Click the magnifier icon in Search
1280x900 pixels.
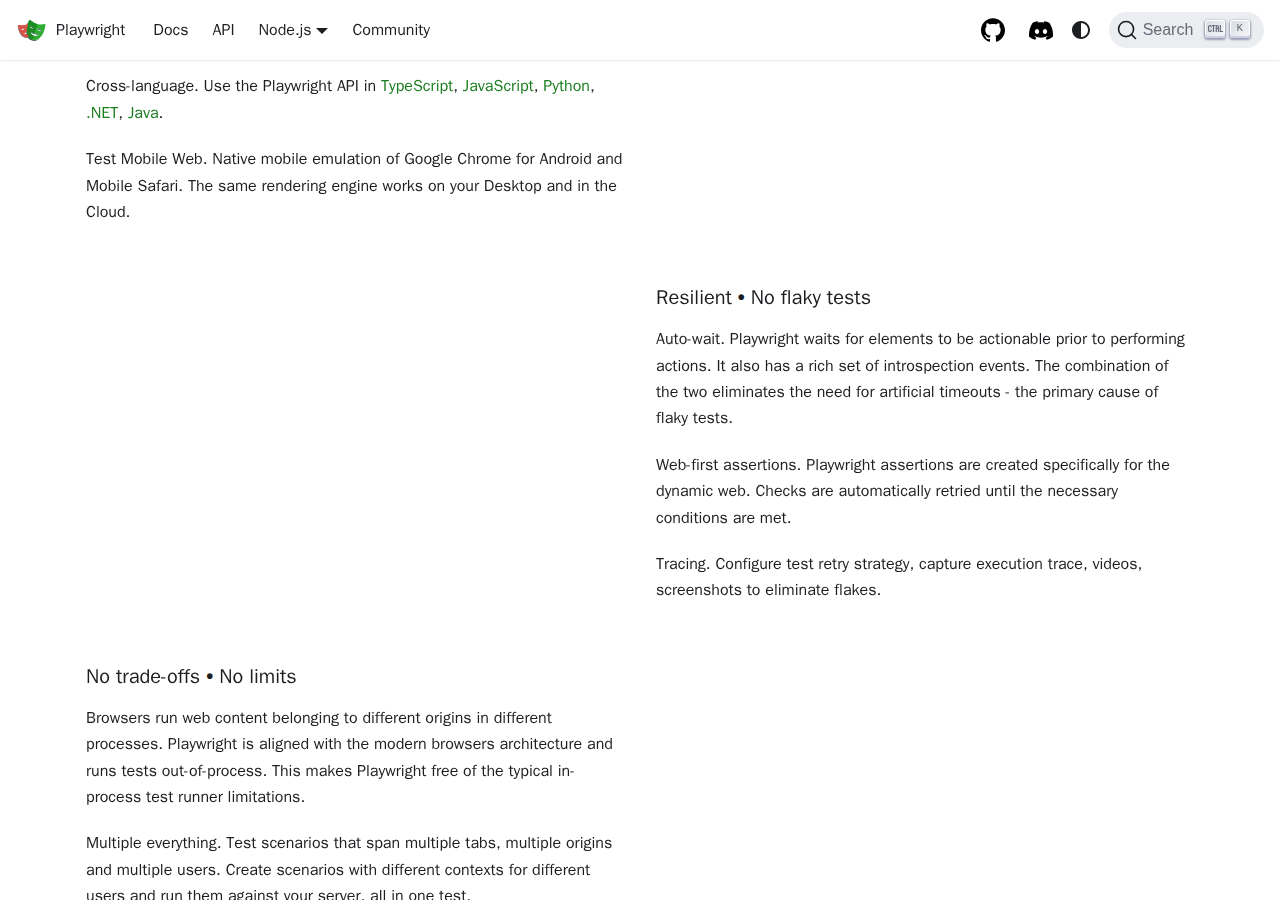pos(1127,30)
